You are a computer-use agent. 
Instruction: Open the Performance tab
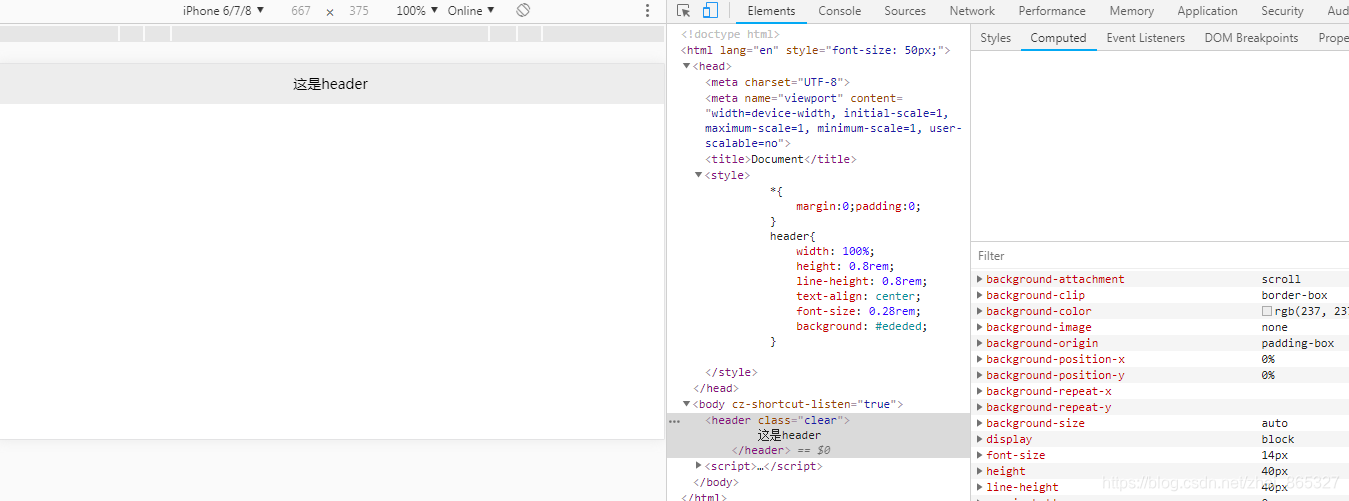tap(1052, 11)
